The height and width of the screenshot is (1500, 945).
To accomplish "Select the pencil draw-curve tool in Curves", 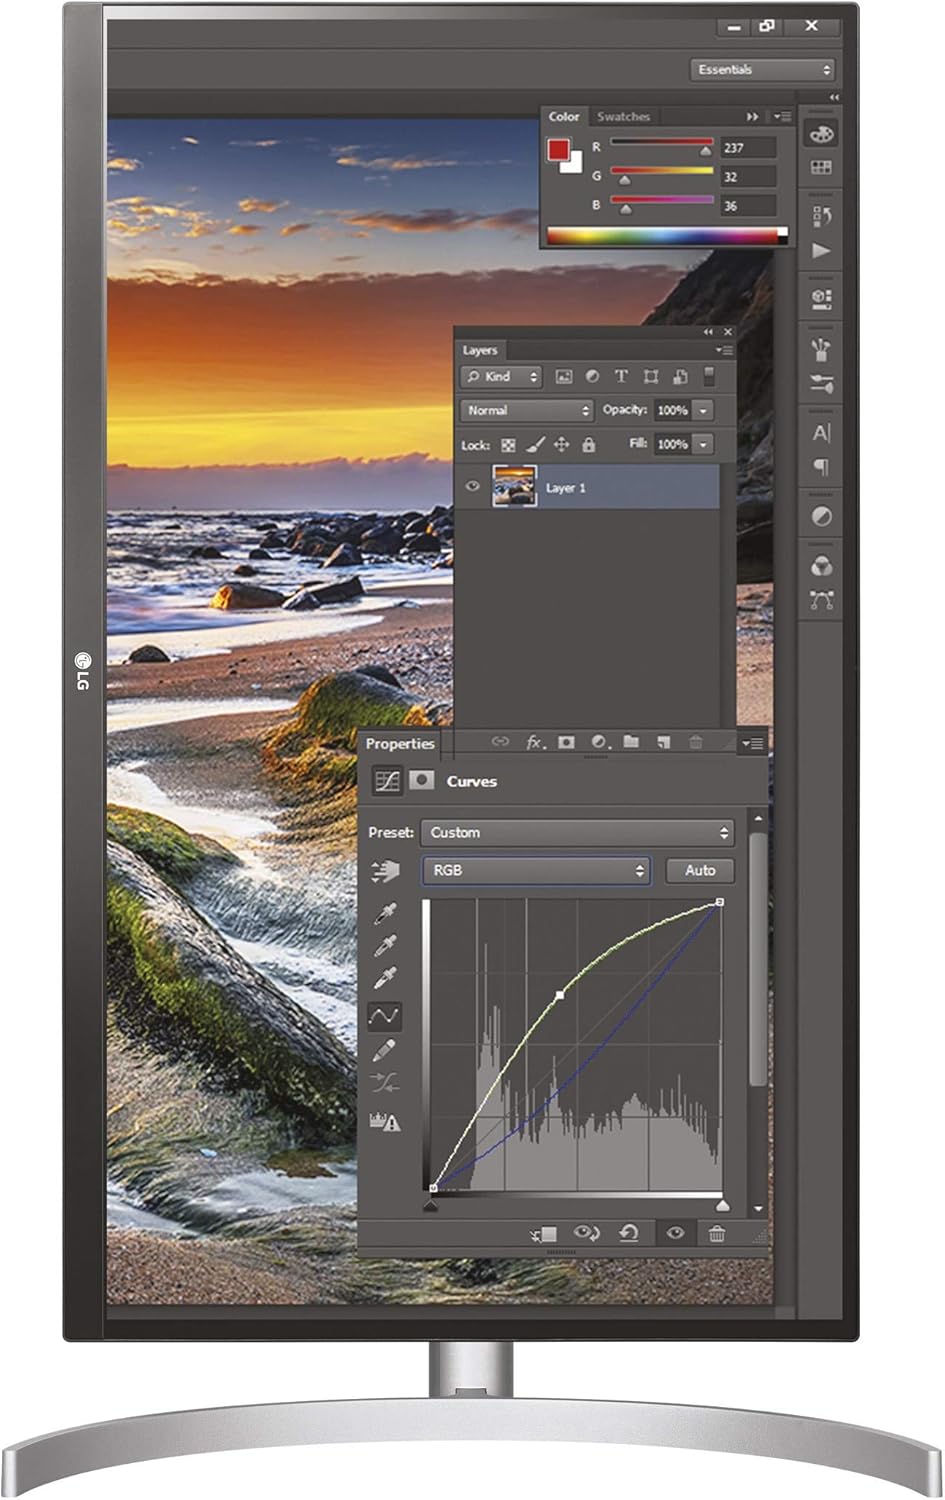I will coord(384,1050).
